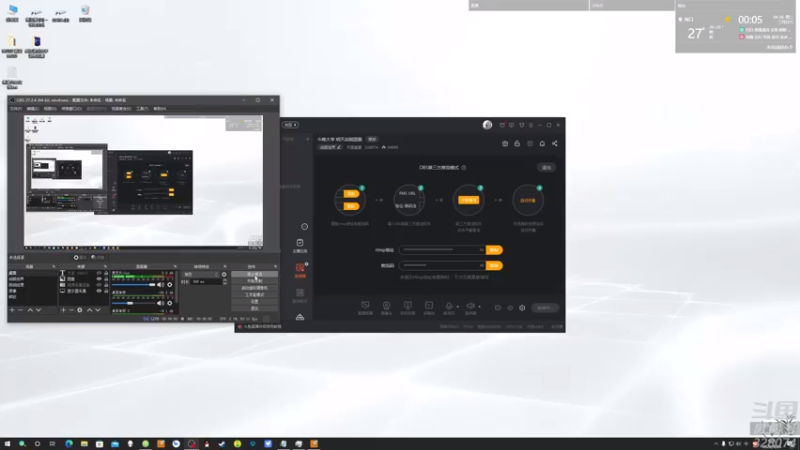Image resolution: width=800 pixels, height=450 pixels.
Task: Click stream key field in streaming app
Action: click(x=442, y=266)
